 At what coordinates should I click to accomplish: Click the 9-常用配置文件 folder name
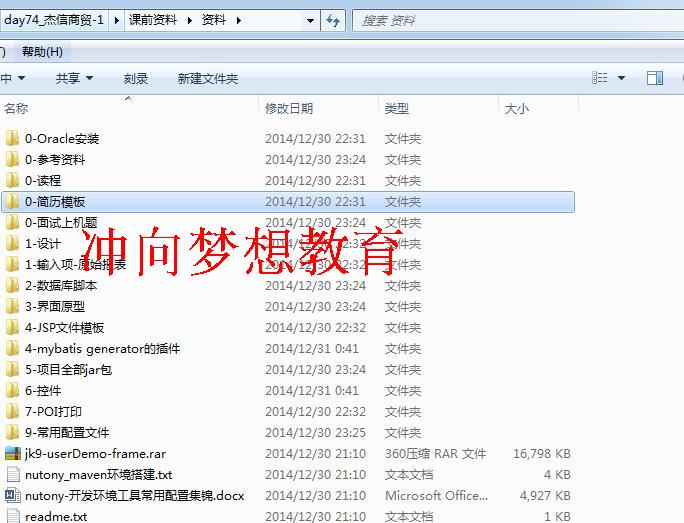[67, 432]
